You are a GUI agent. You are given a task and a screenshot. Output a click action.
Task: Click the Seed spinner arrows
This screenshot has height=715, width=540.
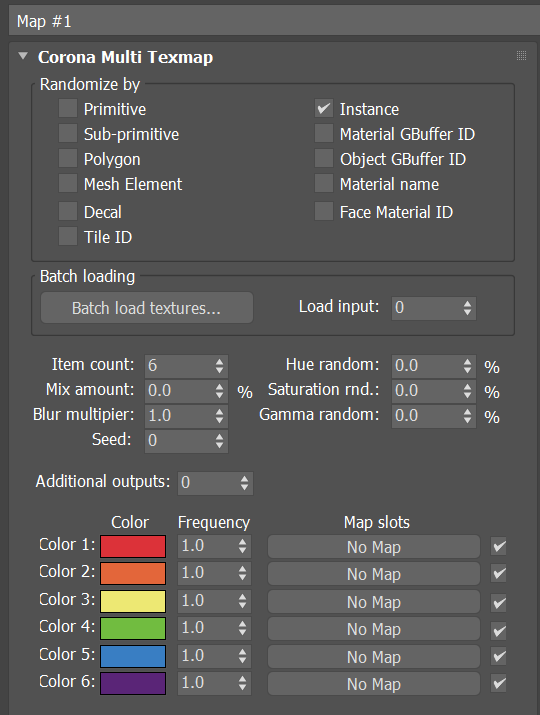tap(219, 440)
